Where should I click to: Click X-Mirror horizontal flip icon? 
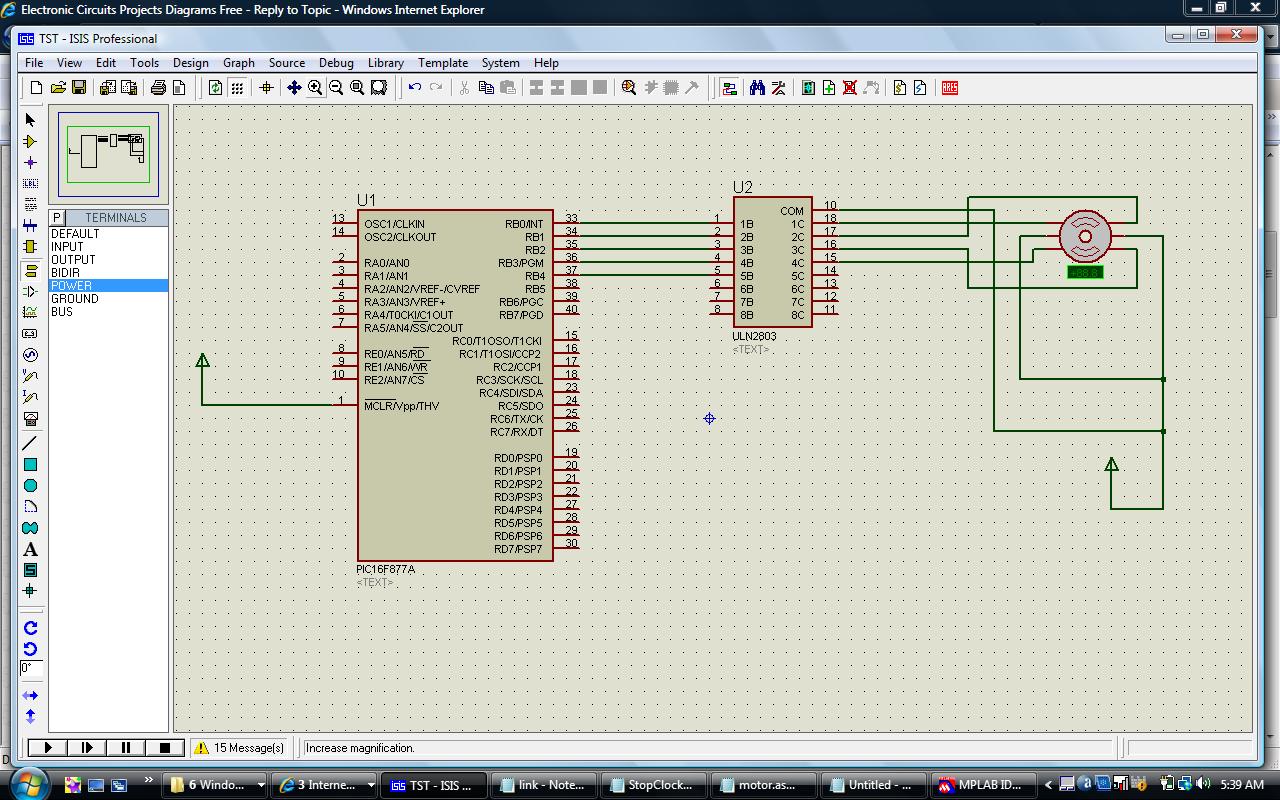pyautogui.click(x=30, y=695)
